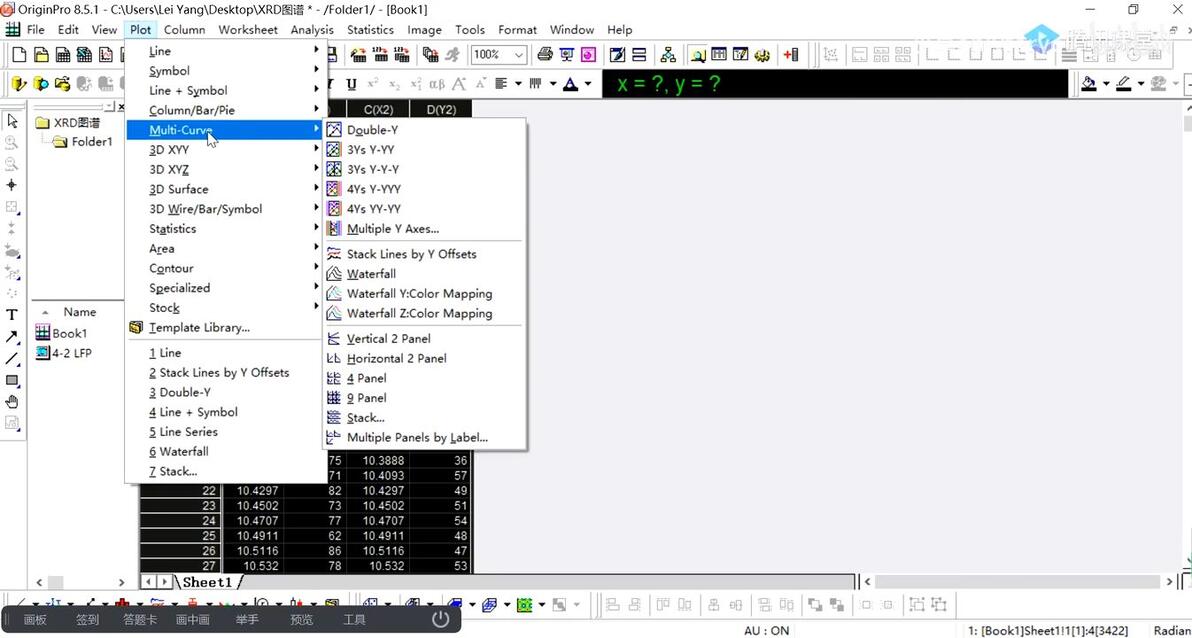Open the 100% zoom combo box
This screenshot has width=1192, height=638.
pos(499,55)
